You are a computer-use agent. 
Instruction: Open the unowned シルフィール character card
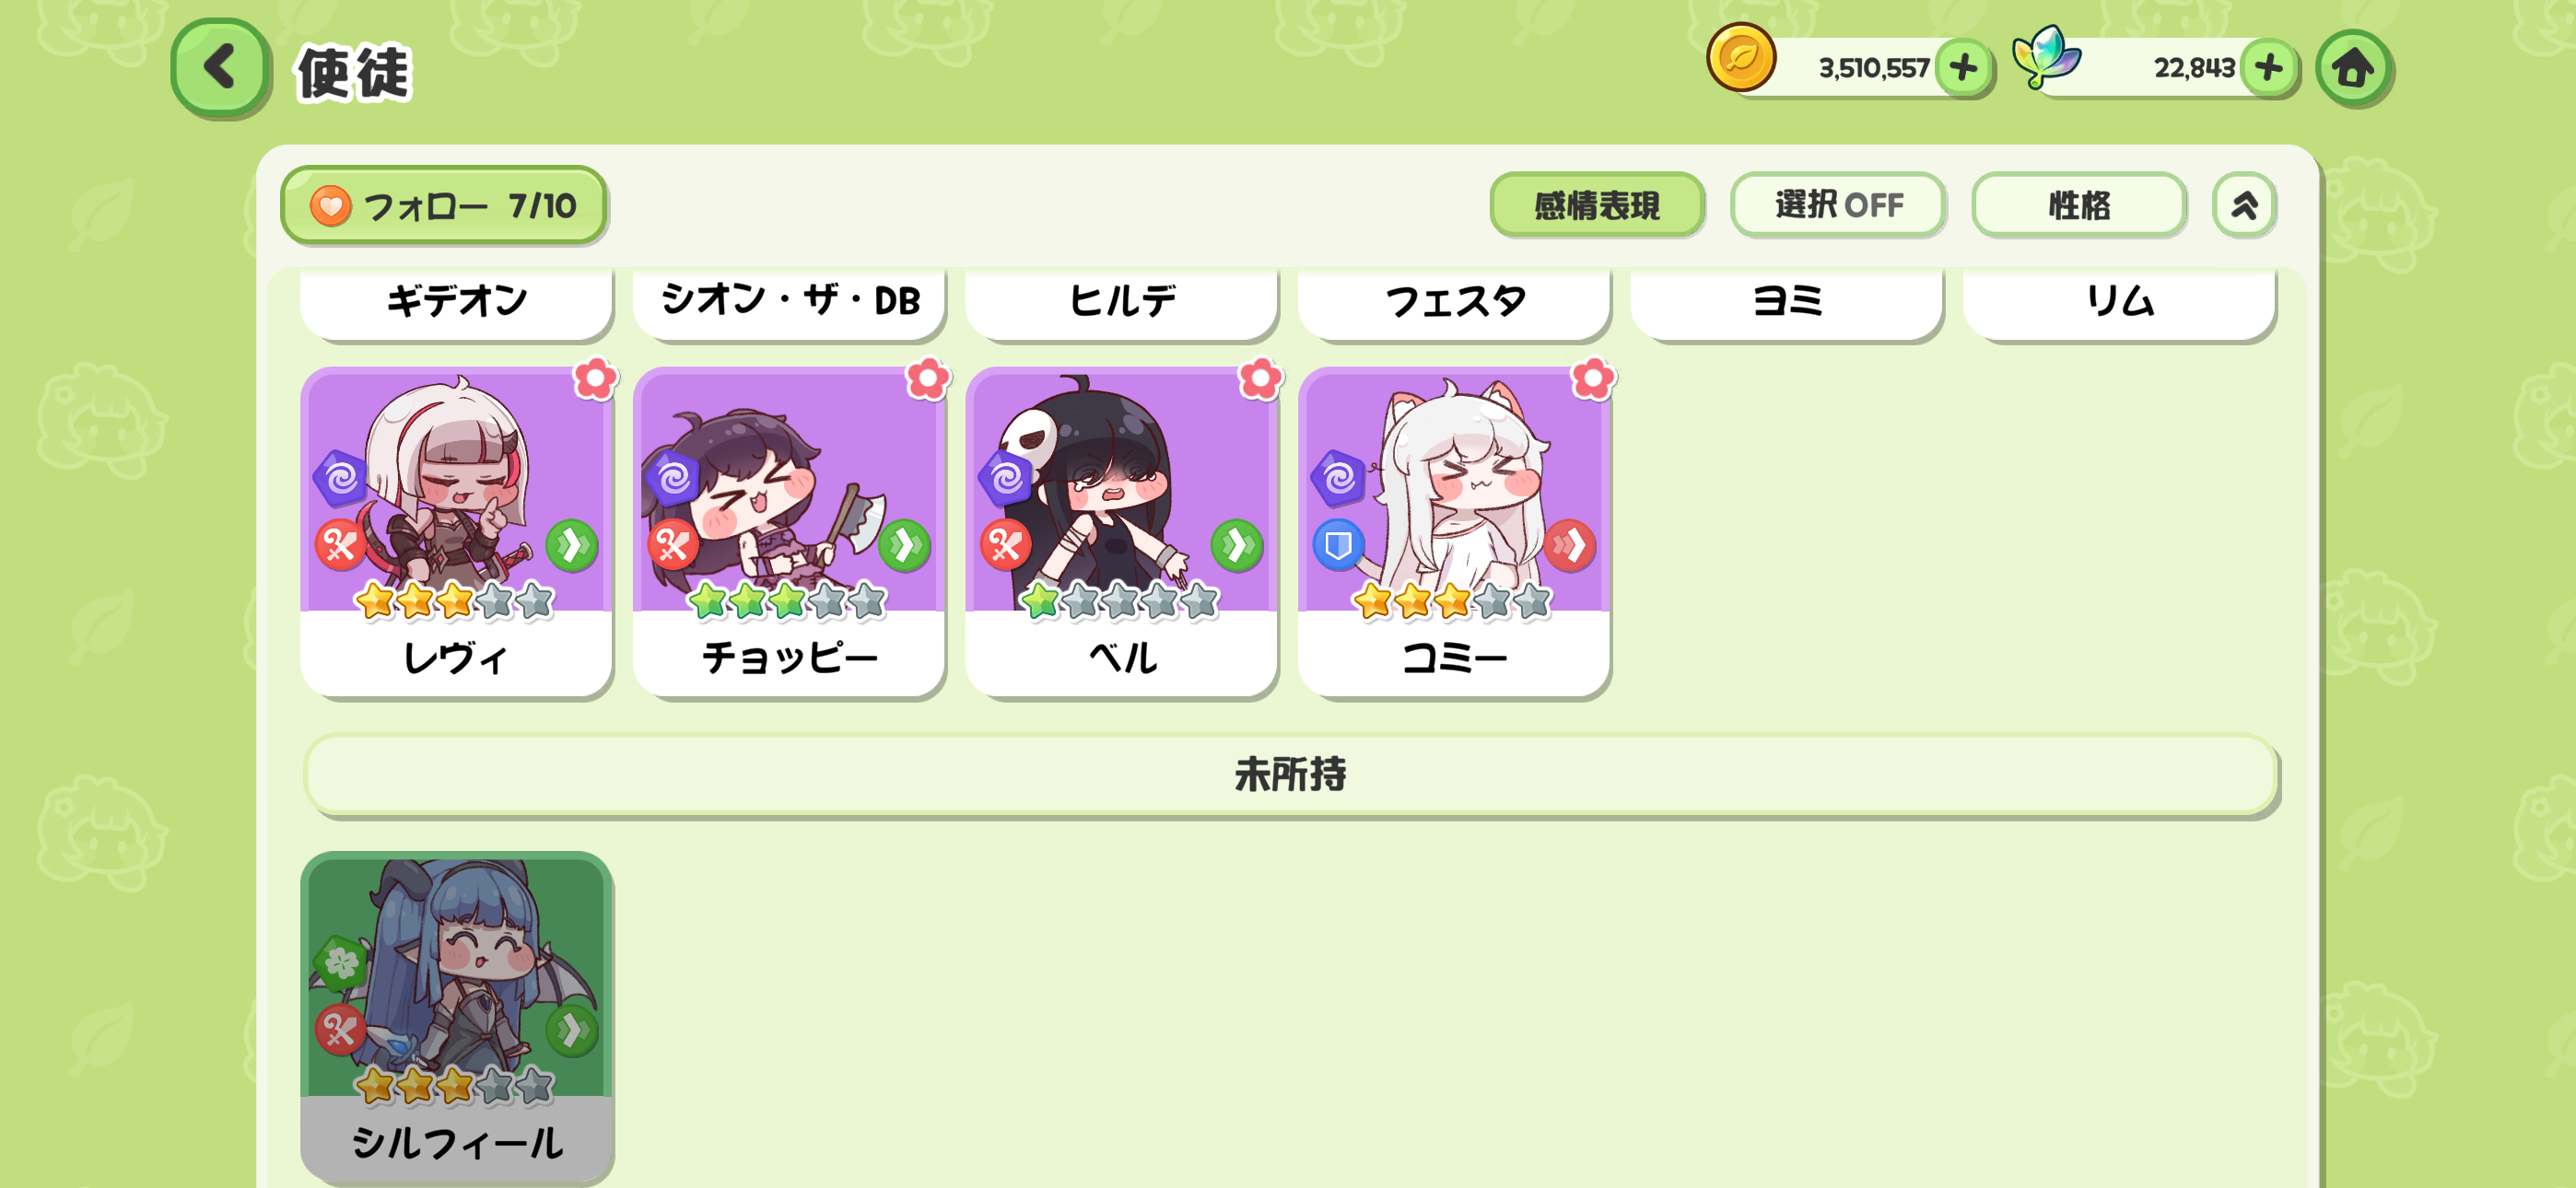[x=457, y=1015]
